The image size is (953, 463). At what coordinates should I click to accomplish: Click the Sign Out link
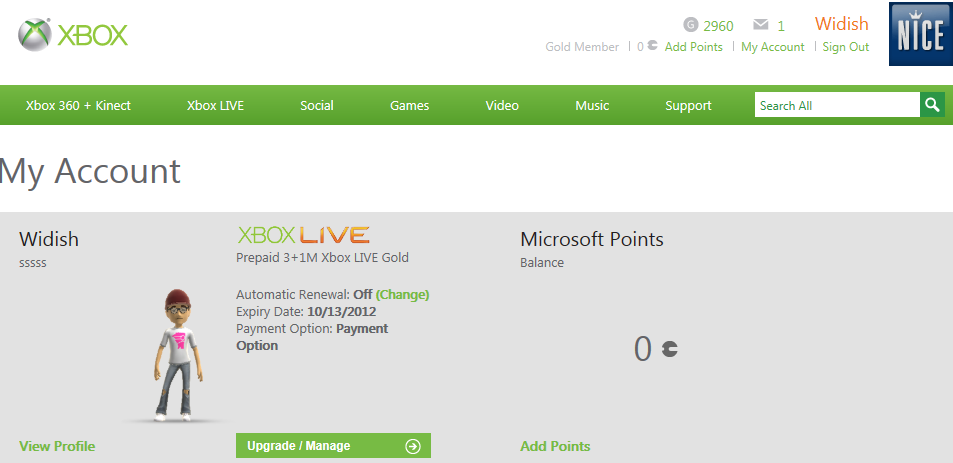pyautogui.click(x=845, y=47)
